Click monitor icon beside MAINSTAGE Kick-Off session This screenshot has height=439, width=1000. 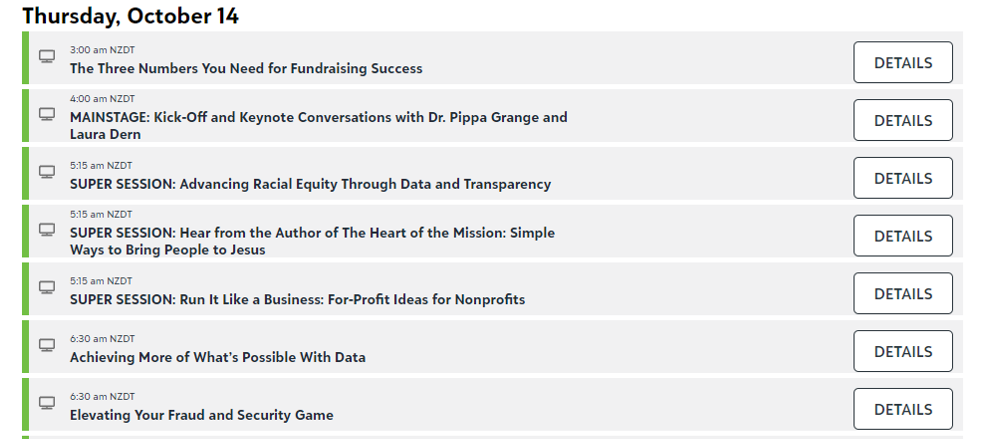(47, 114)
